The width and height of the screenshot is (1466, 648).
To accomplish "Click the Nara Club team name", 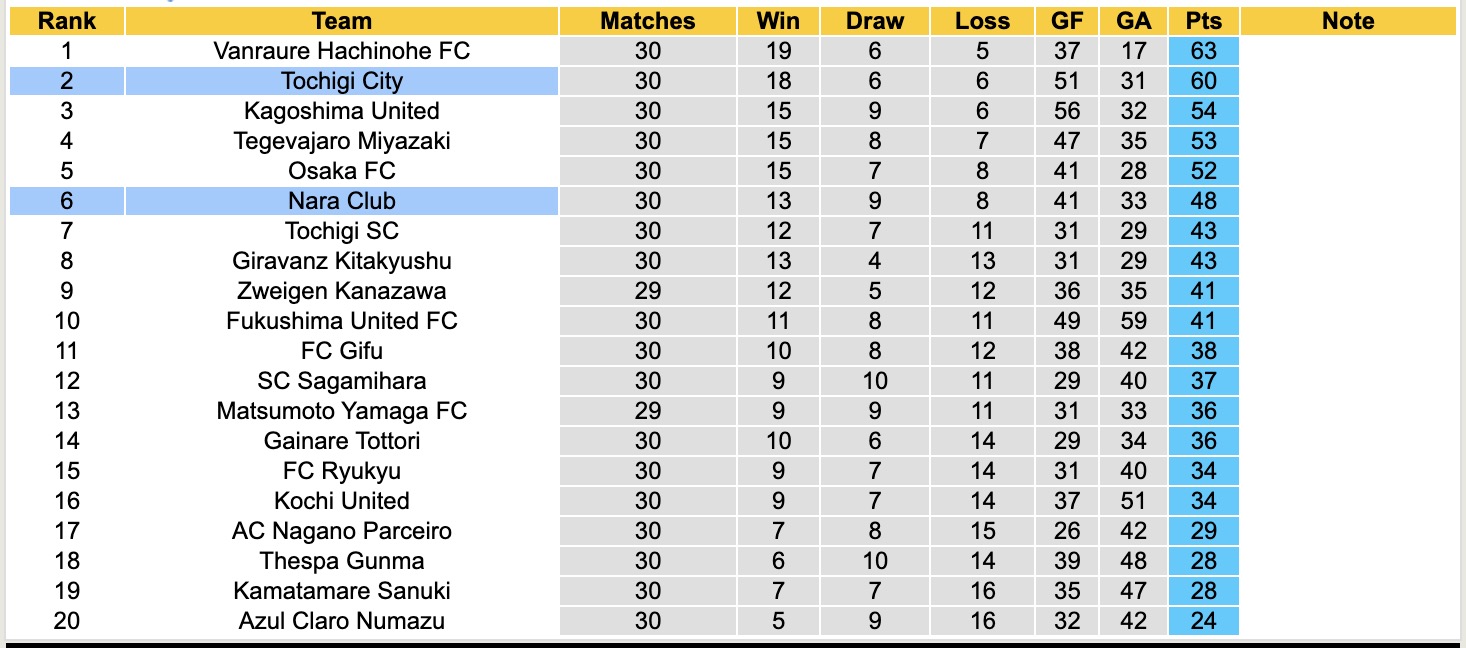I will pyautogui.click(x=341, y=201).
